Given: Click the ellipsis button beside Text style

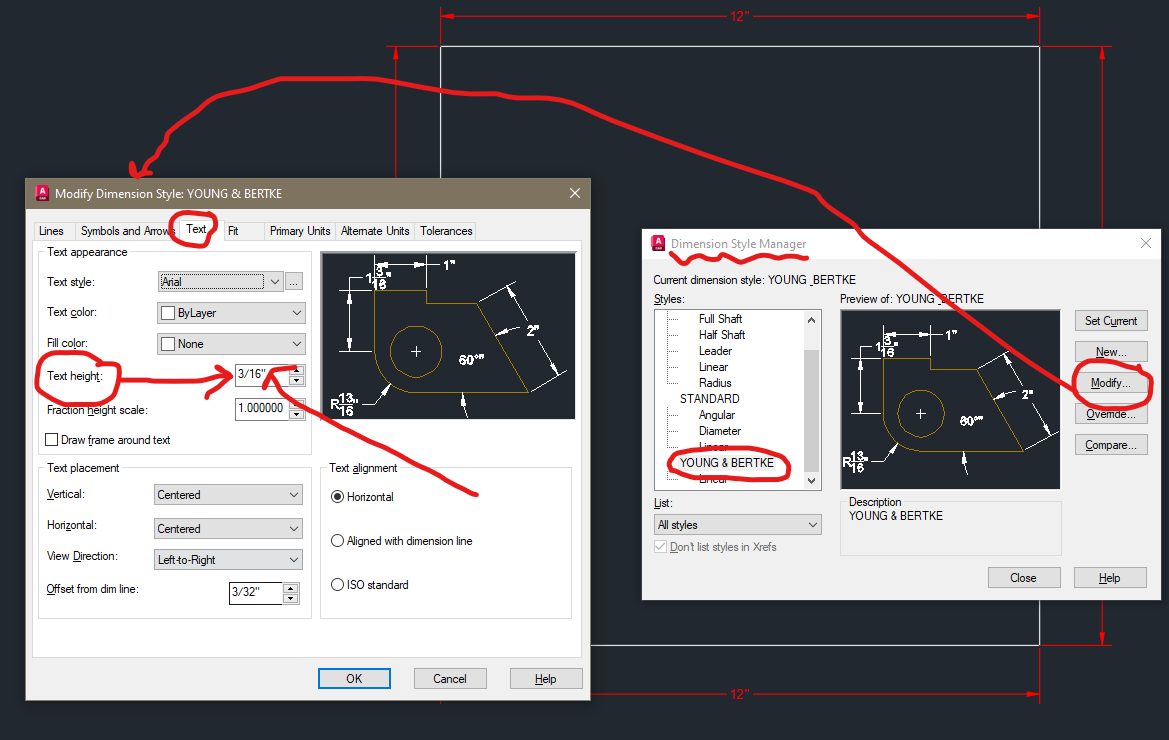Looking at the screenshot, I should click(x=294, y=282).
